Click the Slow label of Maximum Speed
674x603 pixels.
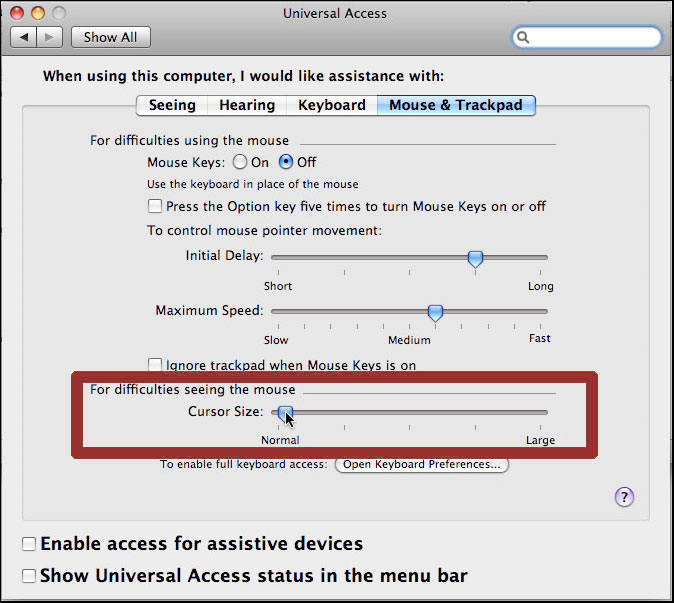(276, 340)
